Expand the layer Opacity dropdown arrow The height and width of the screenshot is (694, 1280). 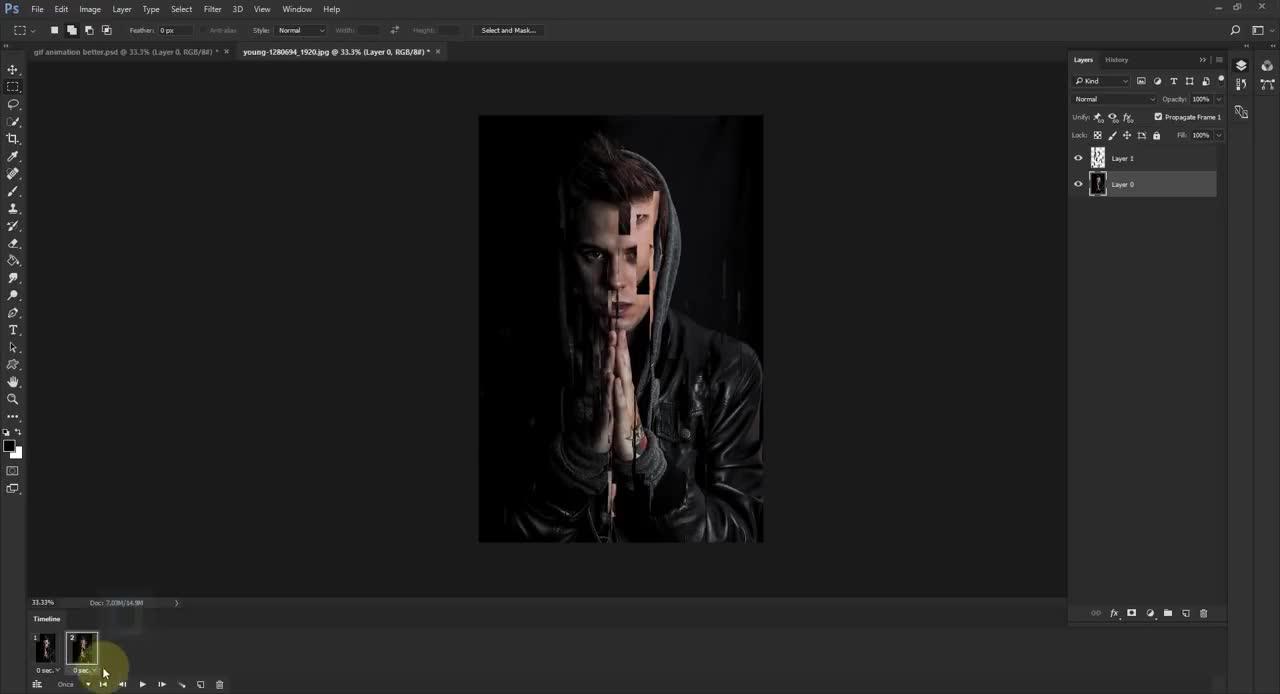pos(1218,99)
